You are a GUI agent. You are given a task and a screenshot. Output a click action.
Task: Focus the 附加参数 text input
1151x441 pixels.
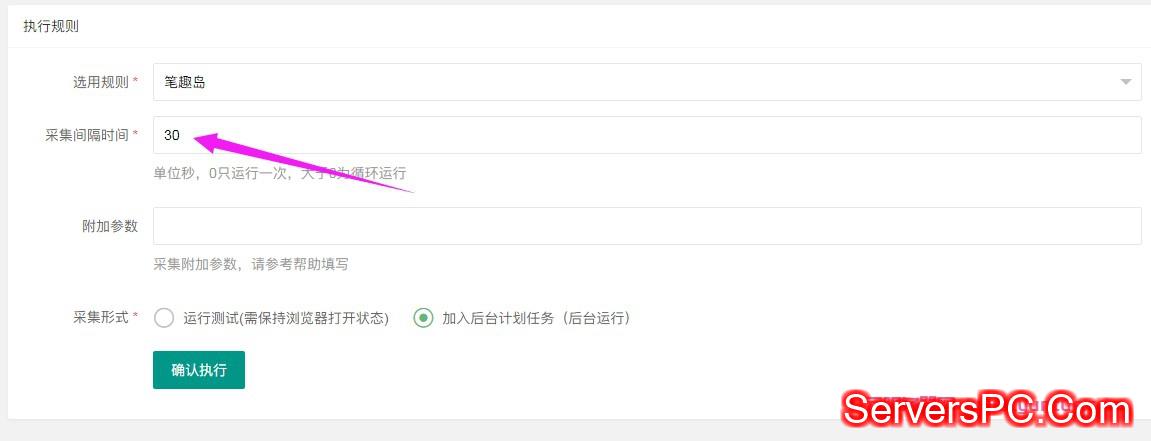pos(647,226)
